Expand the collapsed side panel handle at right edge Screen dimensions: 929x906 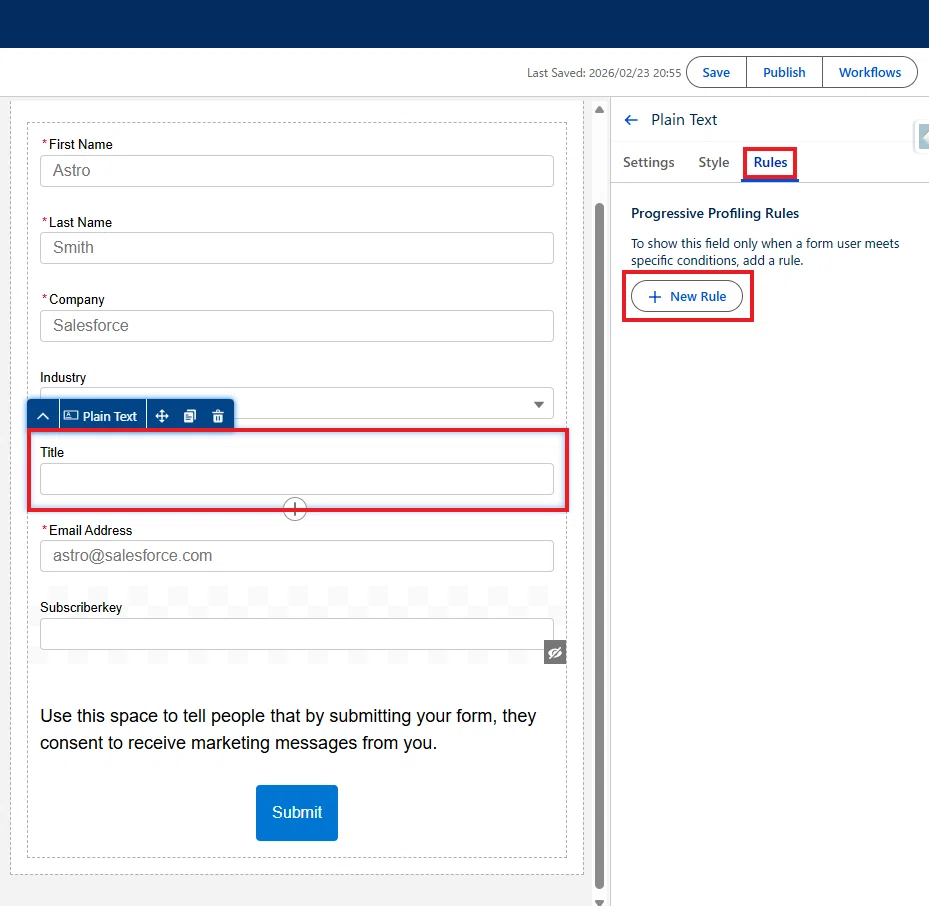click(923, 136)
